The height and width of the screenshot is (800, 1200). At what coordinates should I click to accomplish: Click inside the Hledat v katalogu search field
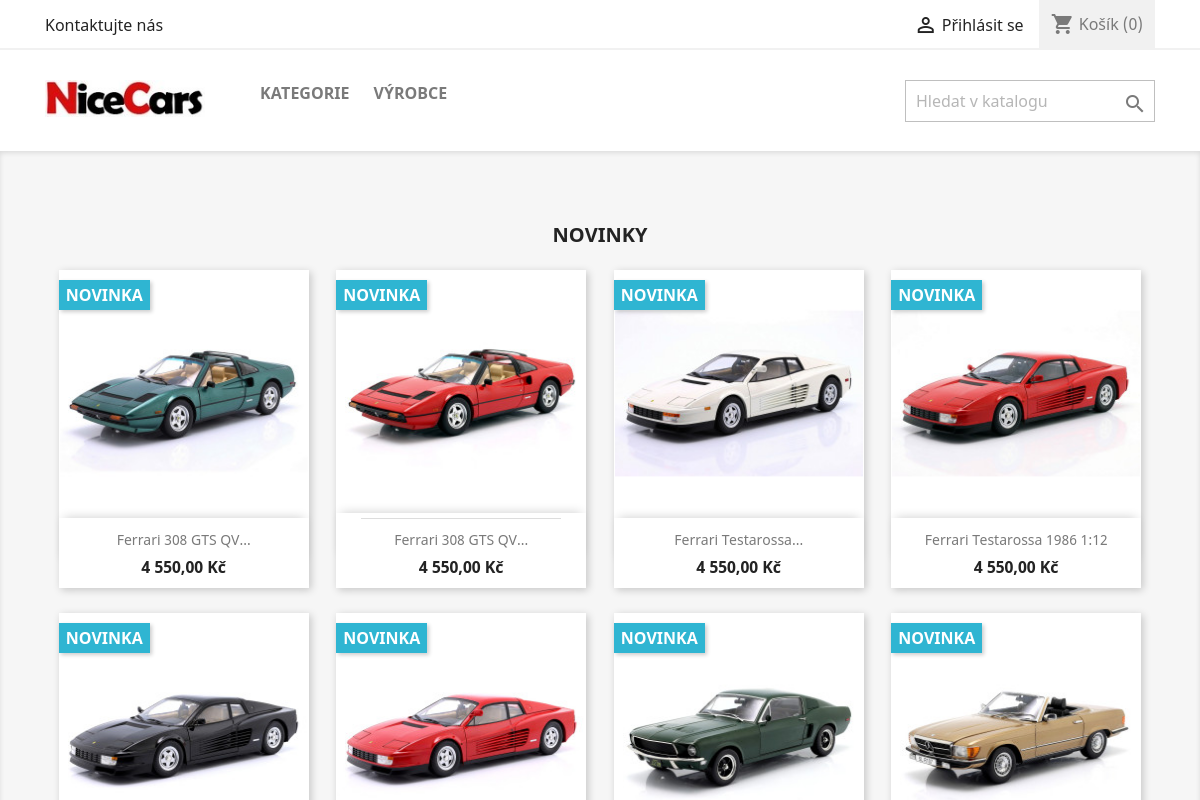pyautogui.click(x=1010, y=101)
